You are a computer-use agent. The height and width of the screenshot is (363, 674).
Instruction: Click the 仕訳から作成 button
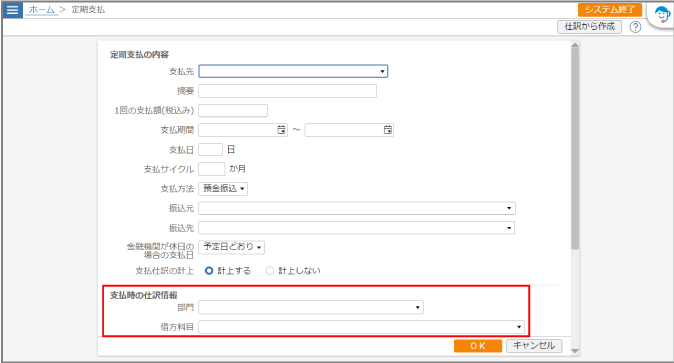[x=589, y=27]
